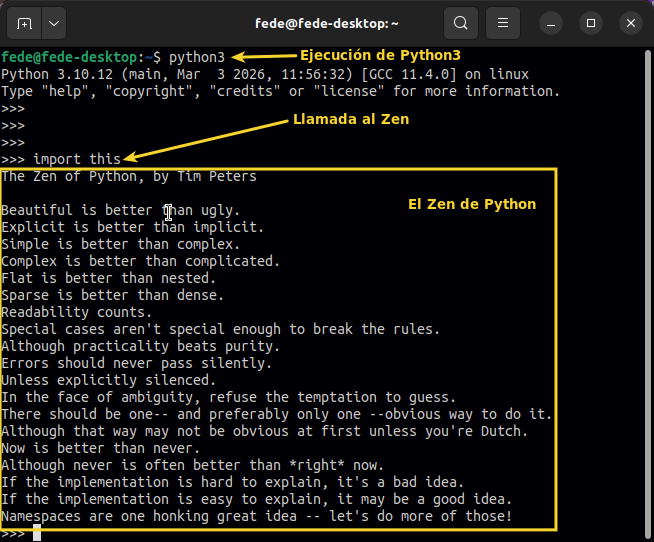Click the line 'Explicit is better than implicit.'
This screenshot has height=542, width=654.
(133, 227)
